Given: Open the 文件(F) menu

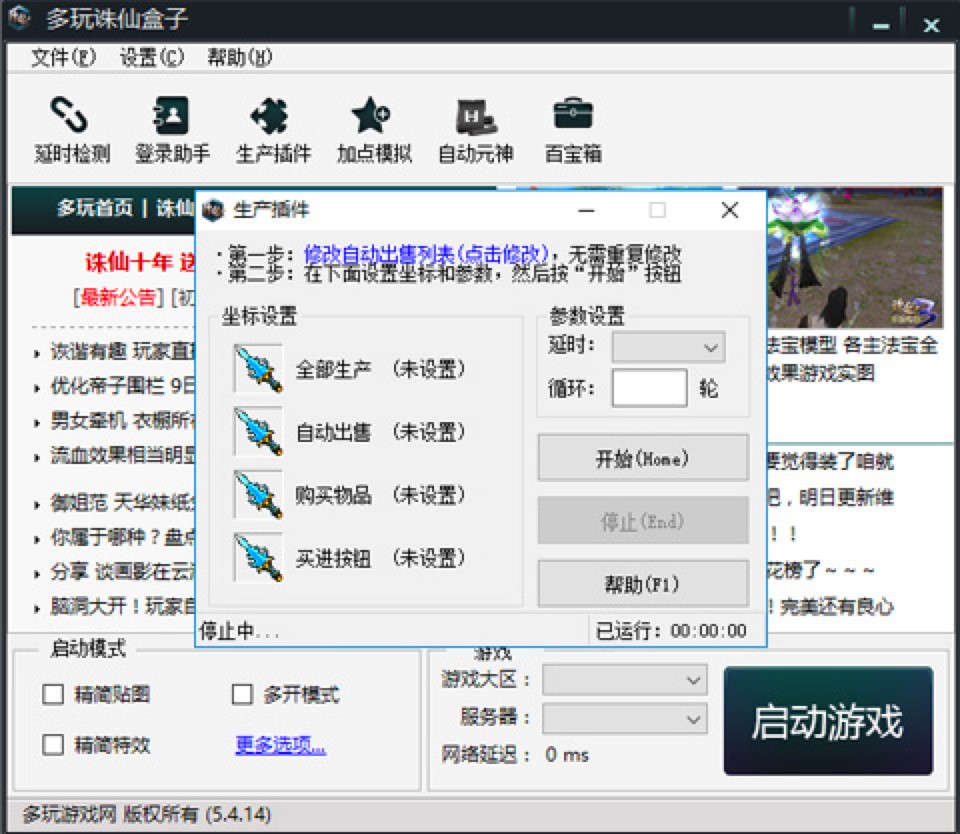Looking at the screenshot, I should coord(63,57).
